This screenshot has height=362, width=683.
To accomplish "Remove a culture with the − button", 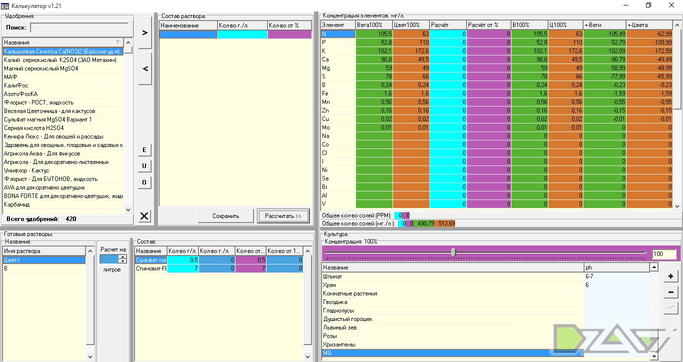I will (670, 292).
